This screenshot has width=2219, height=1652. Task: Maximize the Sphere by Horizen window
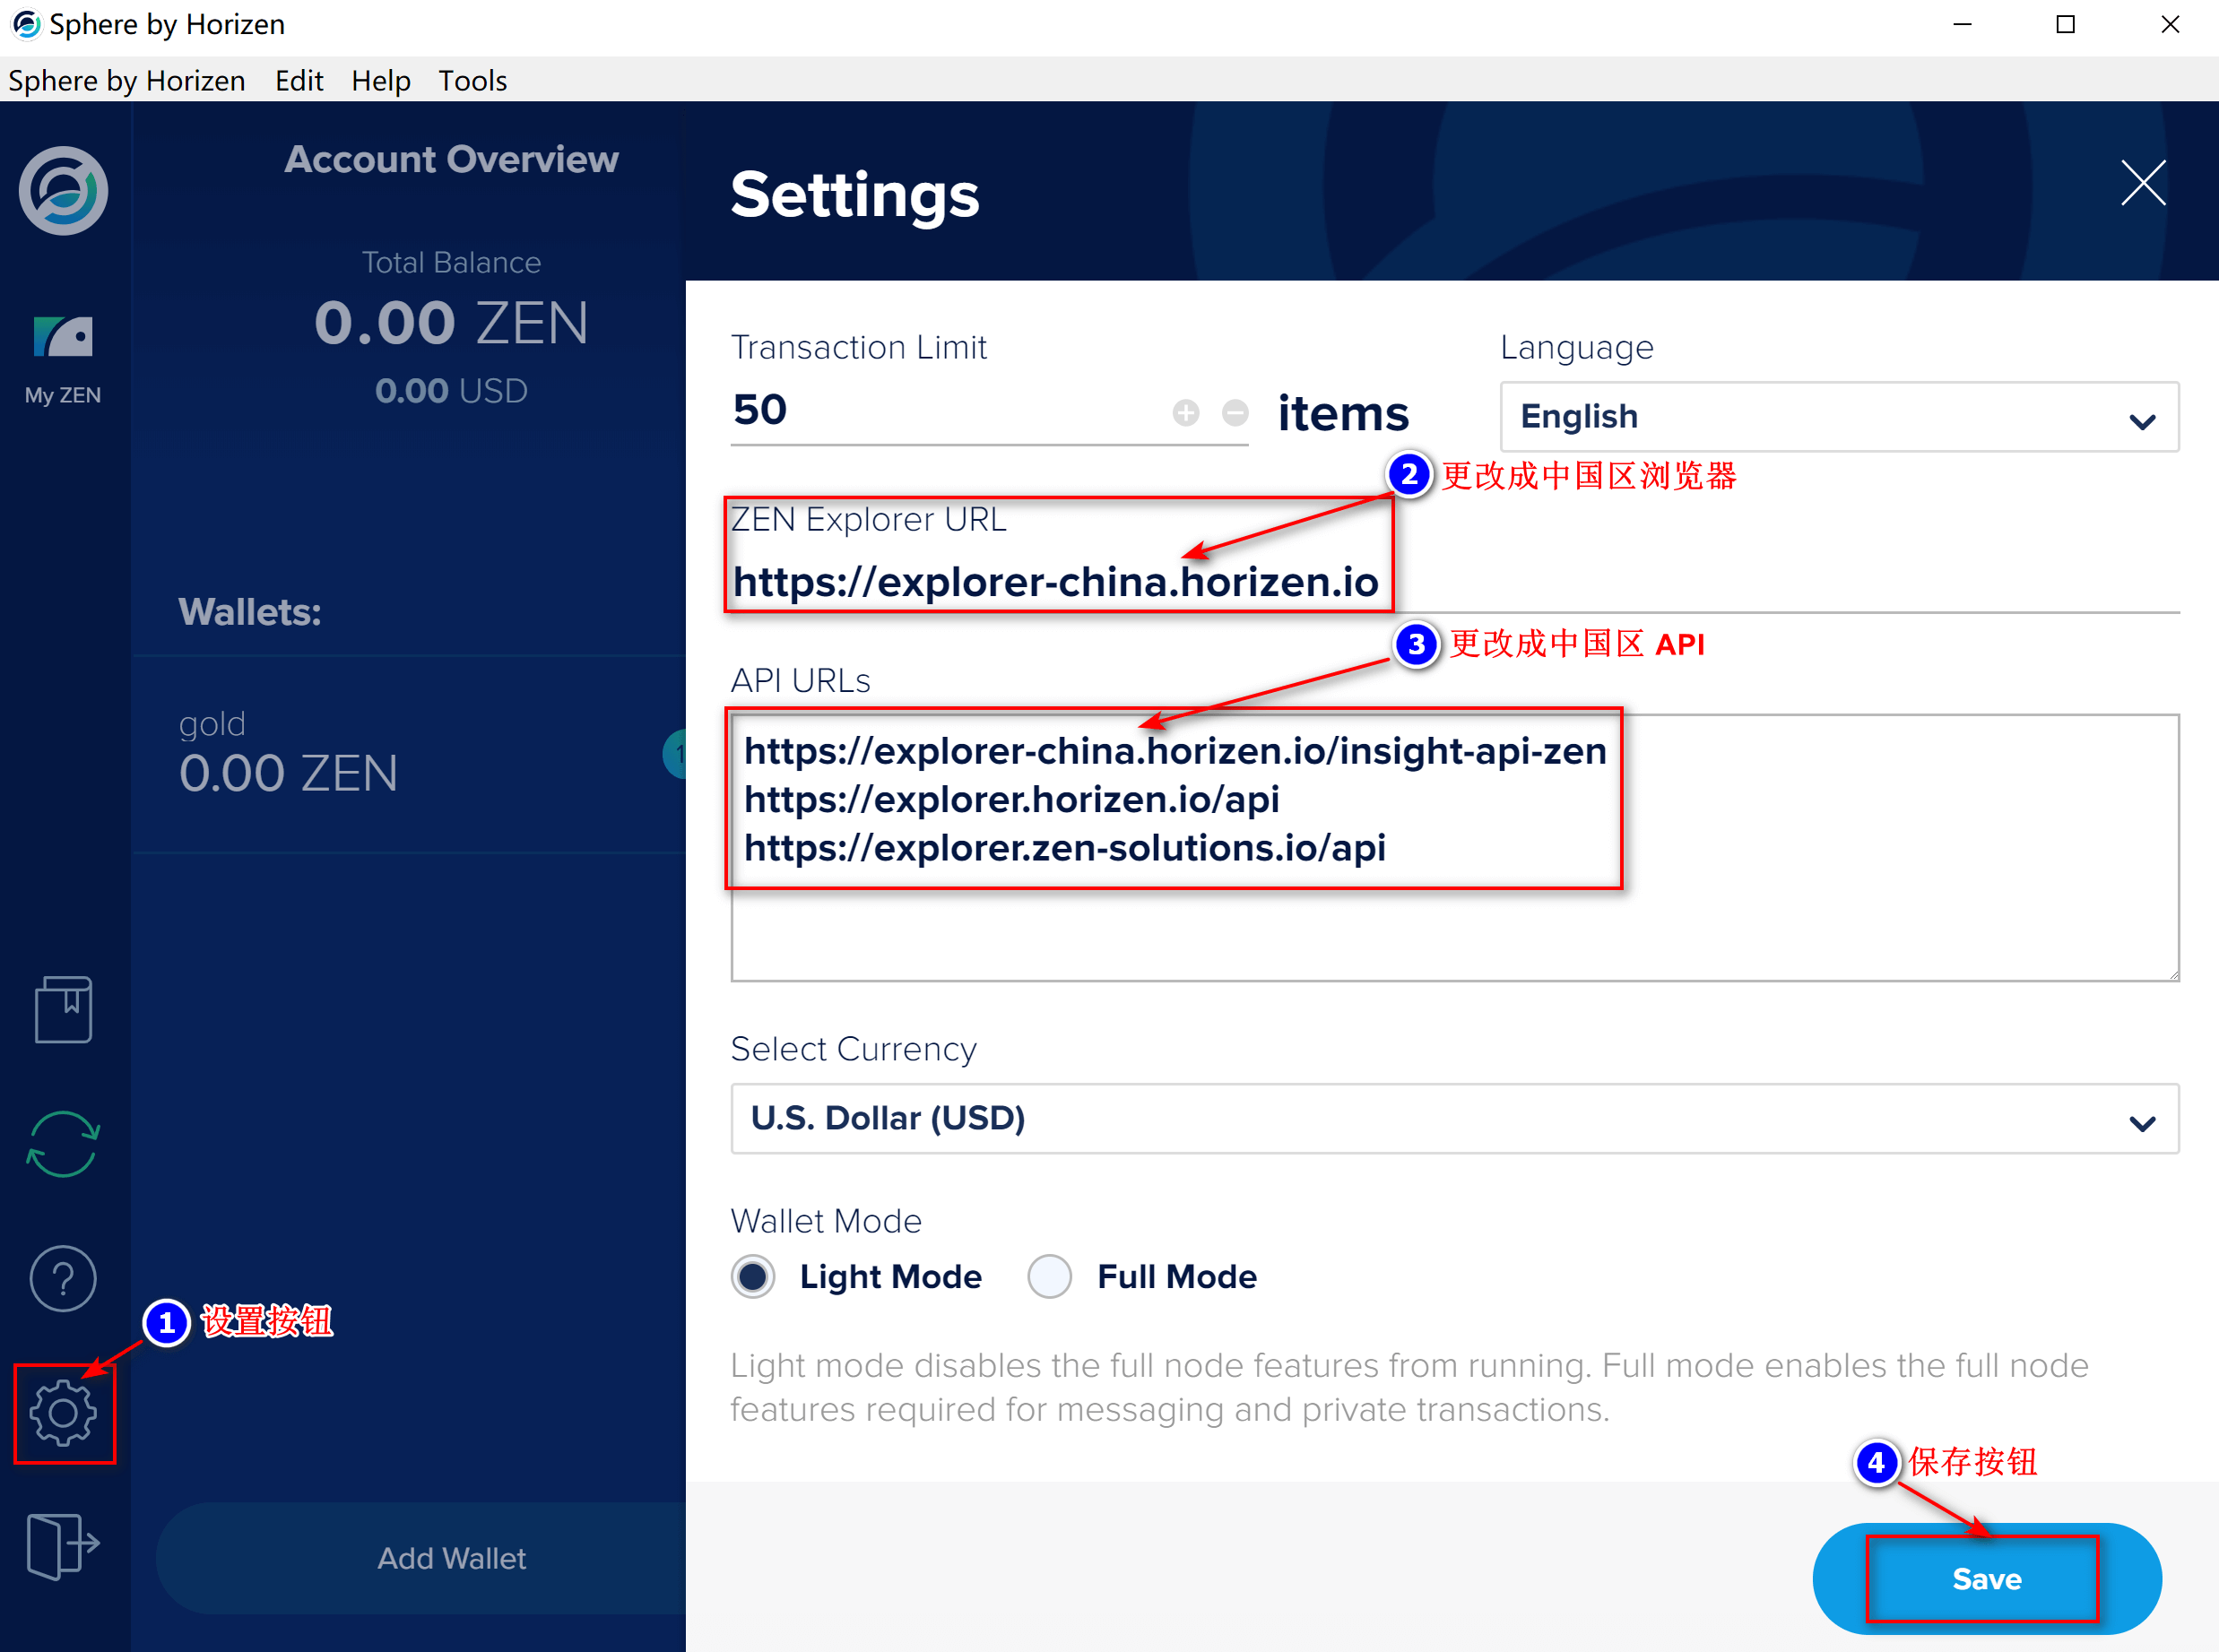pos(2065,25)
